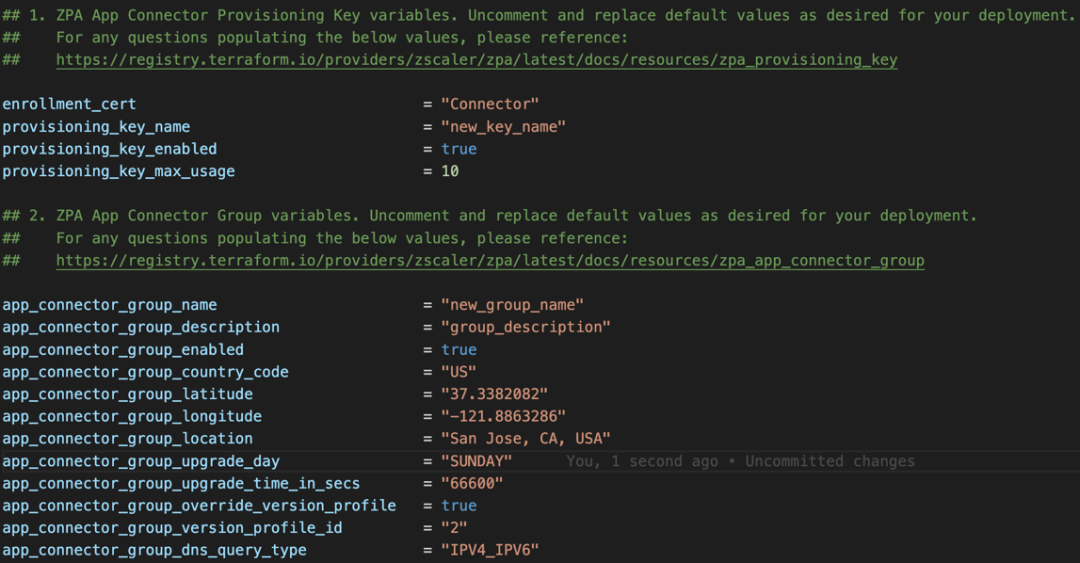Click the latitude value "37.3382082"
This screenshot has height=563, width=1080.
click(494, 394)
